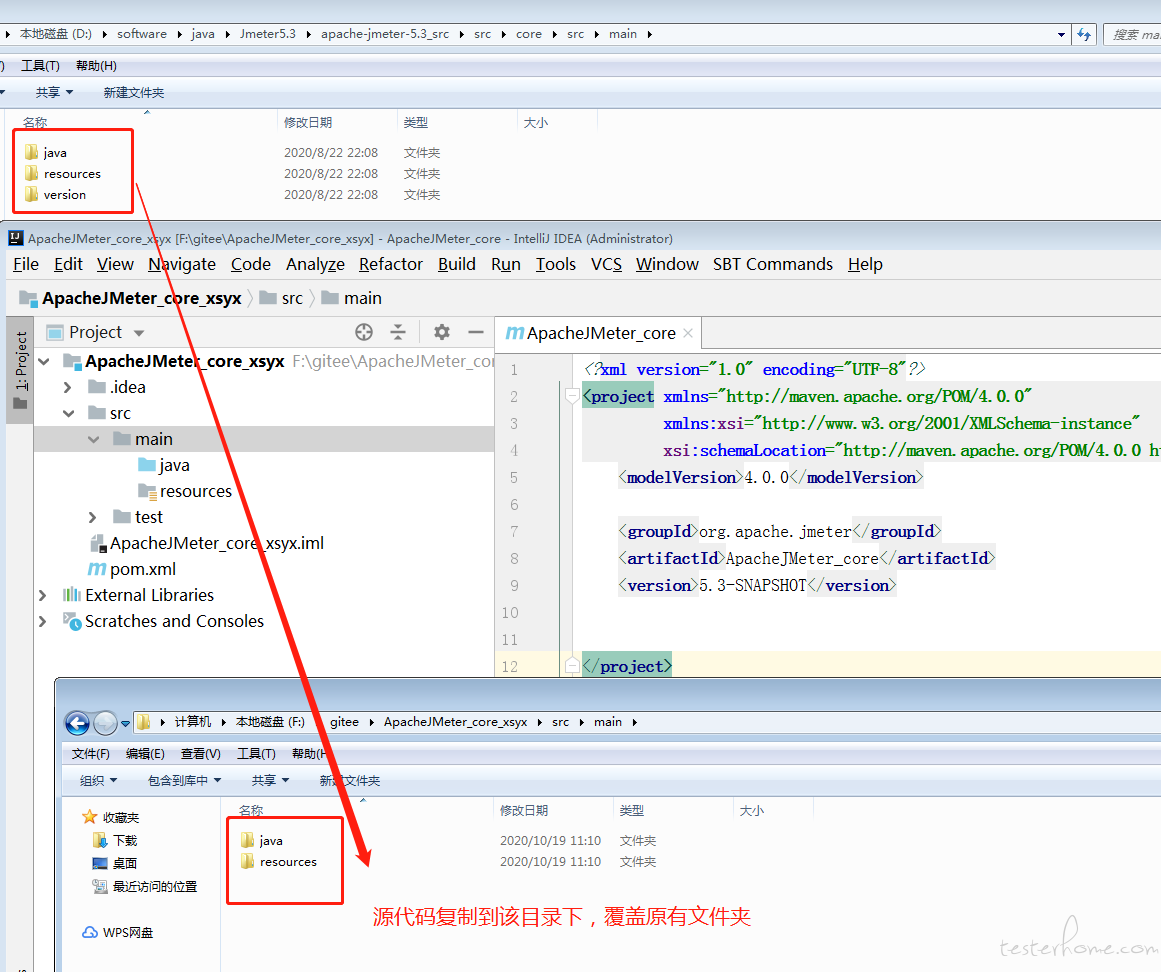
Task: Click the IntelliJ IDEA title bar logo
Action: 16,238
